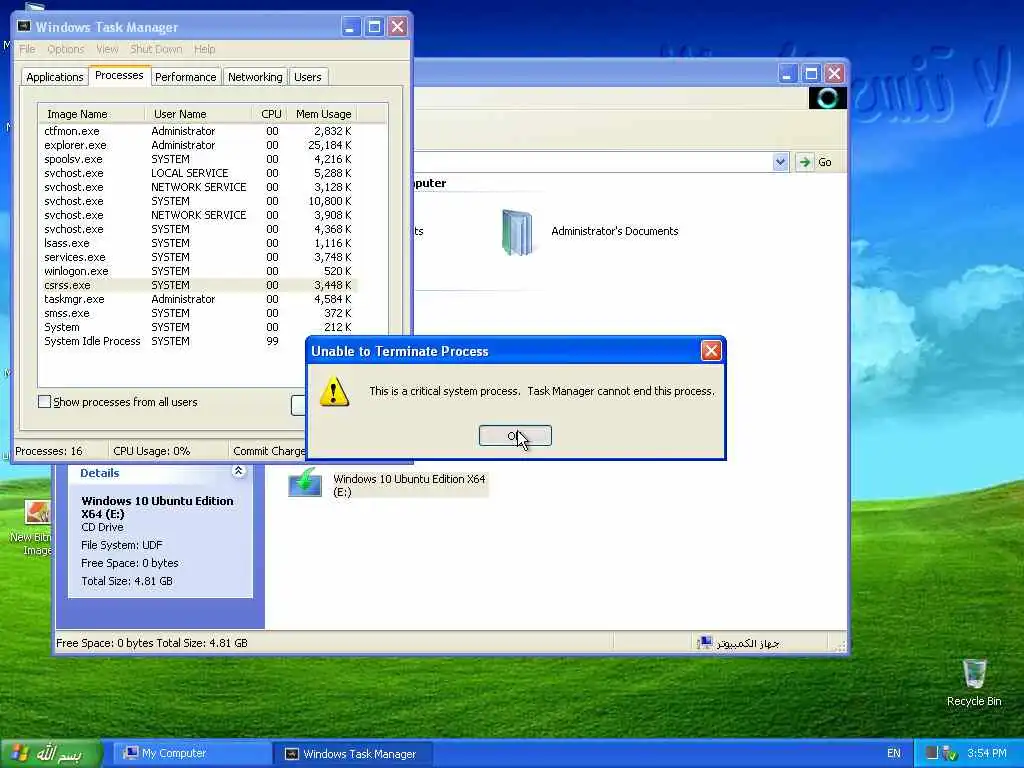Close the My Computer window

pos(834,73)
